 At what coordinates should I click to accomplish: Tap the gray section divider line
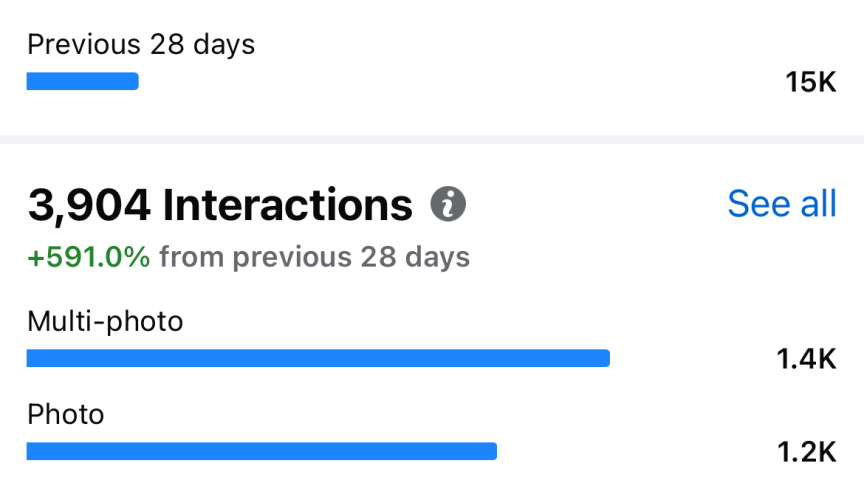click(x=432, y=139)
